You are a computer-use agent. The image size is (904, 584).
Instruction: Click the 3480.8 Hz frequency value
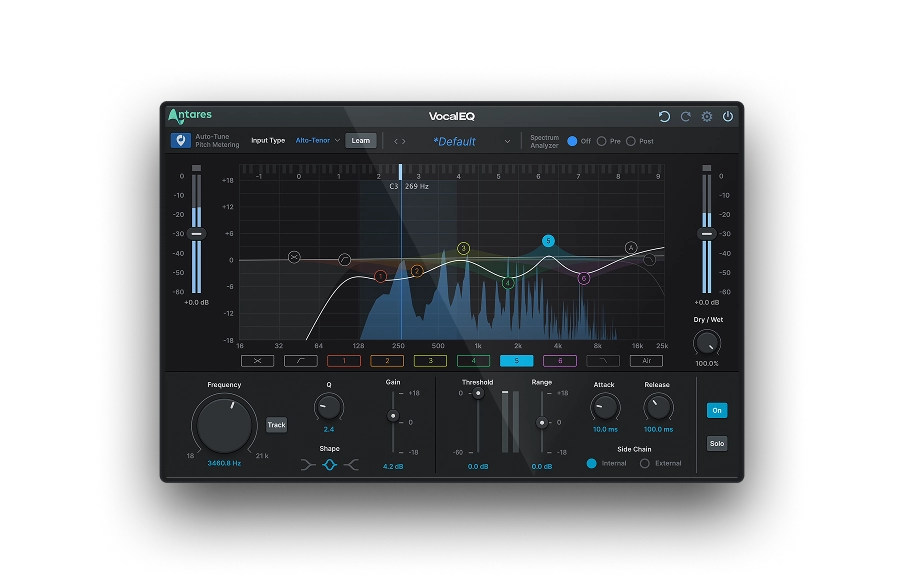(x=224, y=464)
